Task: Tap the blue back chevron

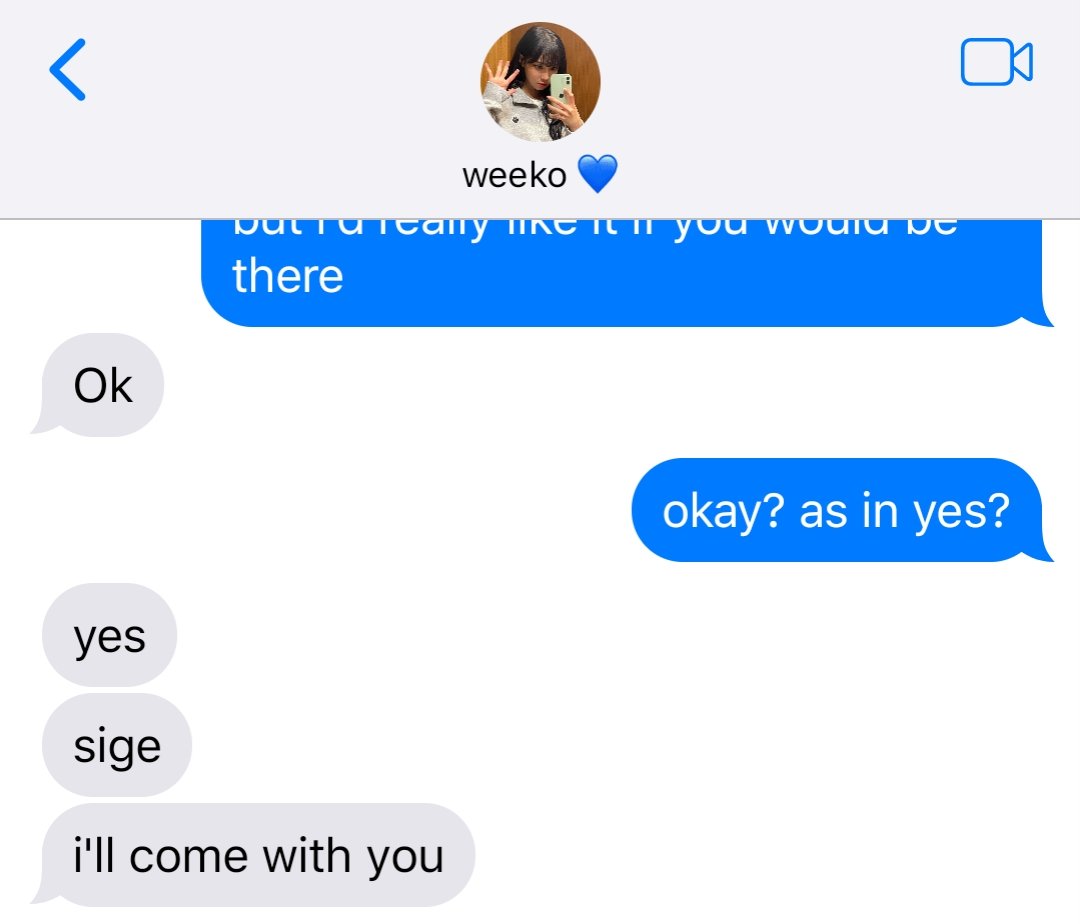Action: 68,70
